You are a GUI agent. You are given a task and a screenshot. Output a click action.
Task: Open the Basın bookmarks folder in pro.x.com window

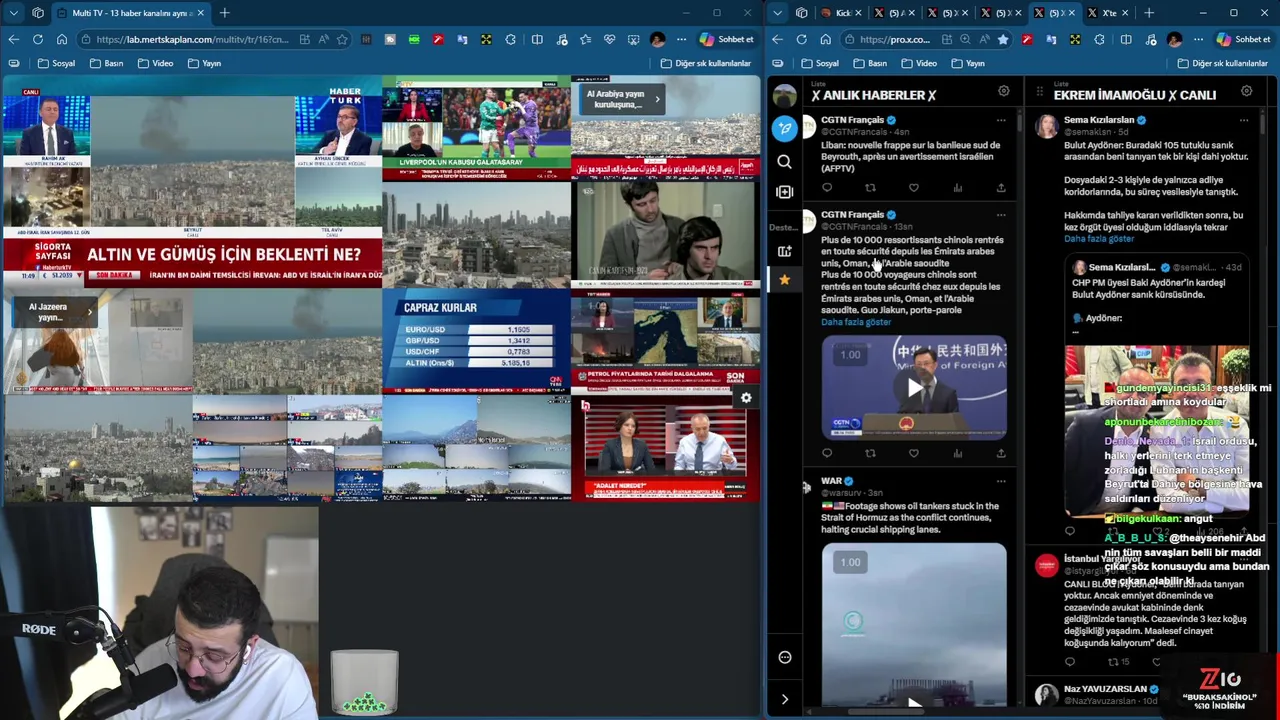click(x=870, y=63)
